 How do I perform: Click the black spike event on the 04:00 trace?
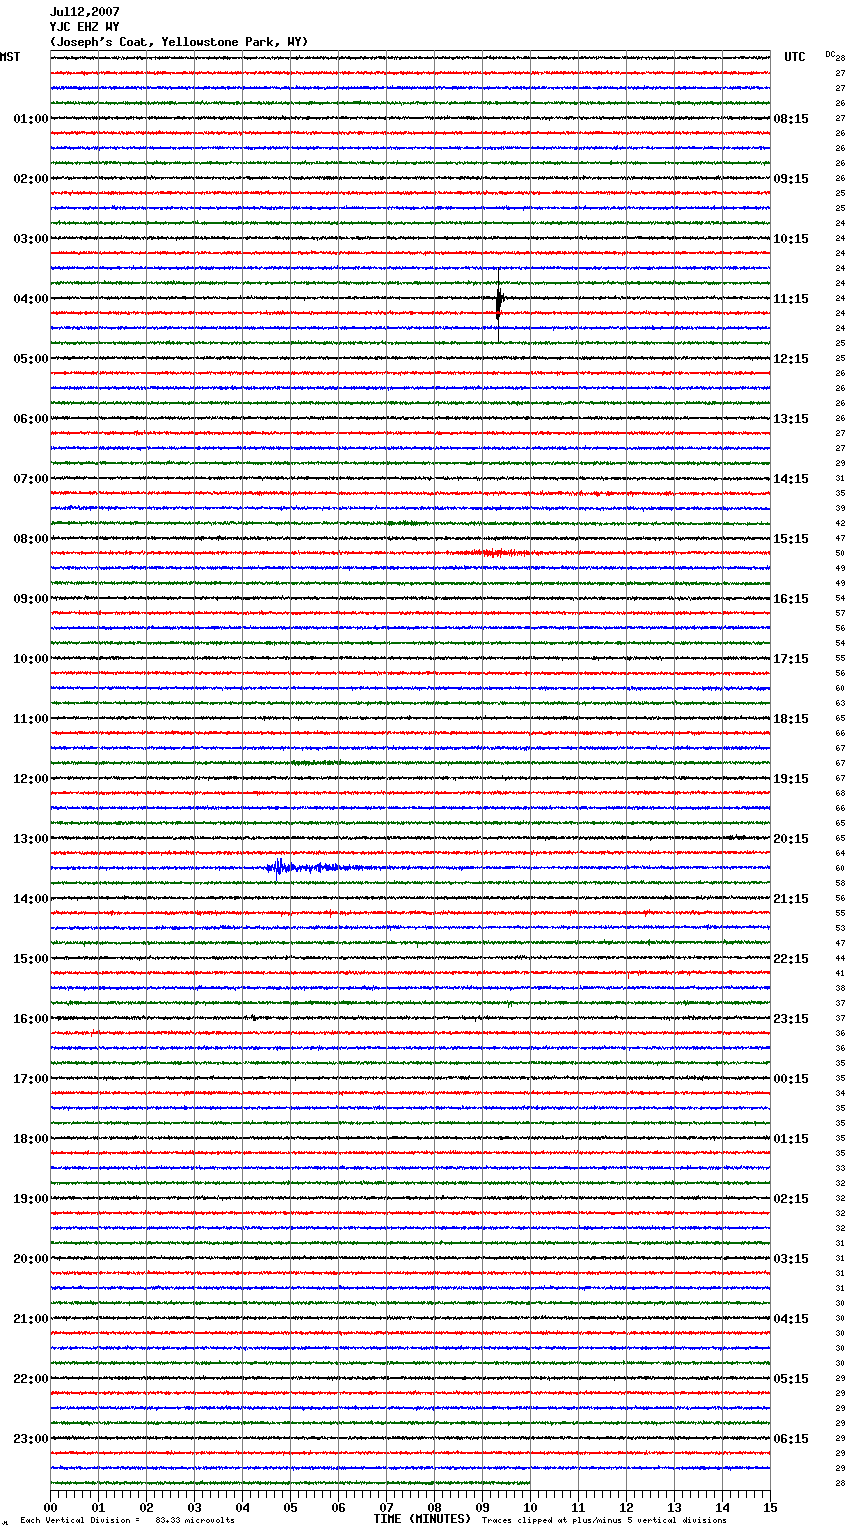point(499,303)
